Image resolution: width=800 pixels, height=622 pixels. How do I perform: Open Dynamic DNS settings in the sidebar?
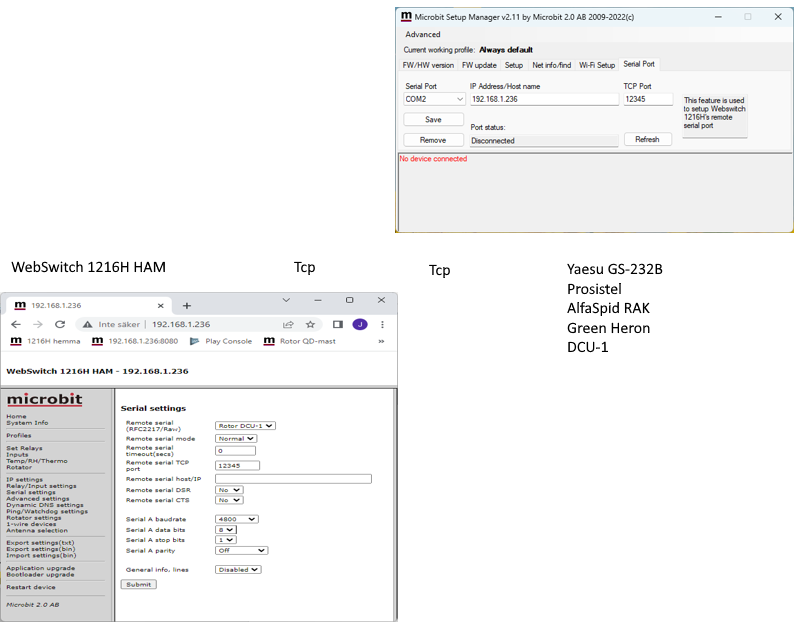pos(45,505)
